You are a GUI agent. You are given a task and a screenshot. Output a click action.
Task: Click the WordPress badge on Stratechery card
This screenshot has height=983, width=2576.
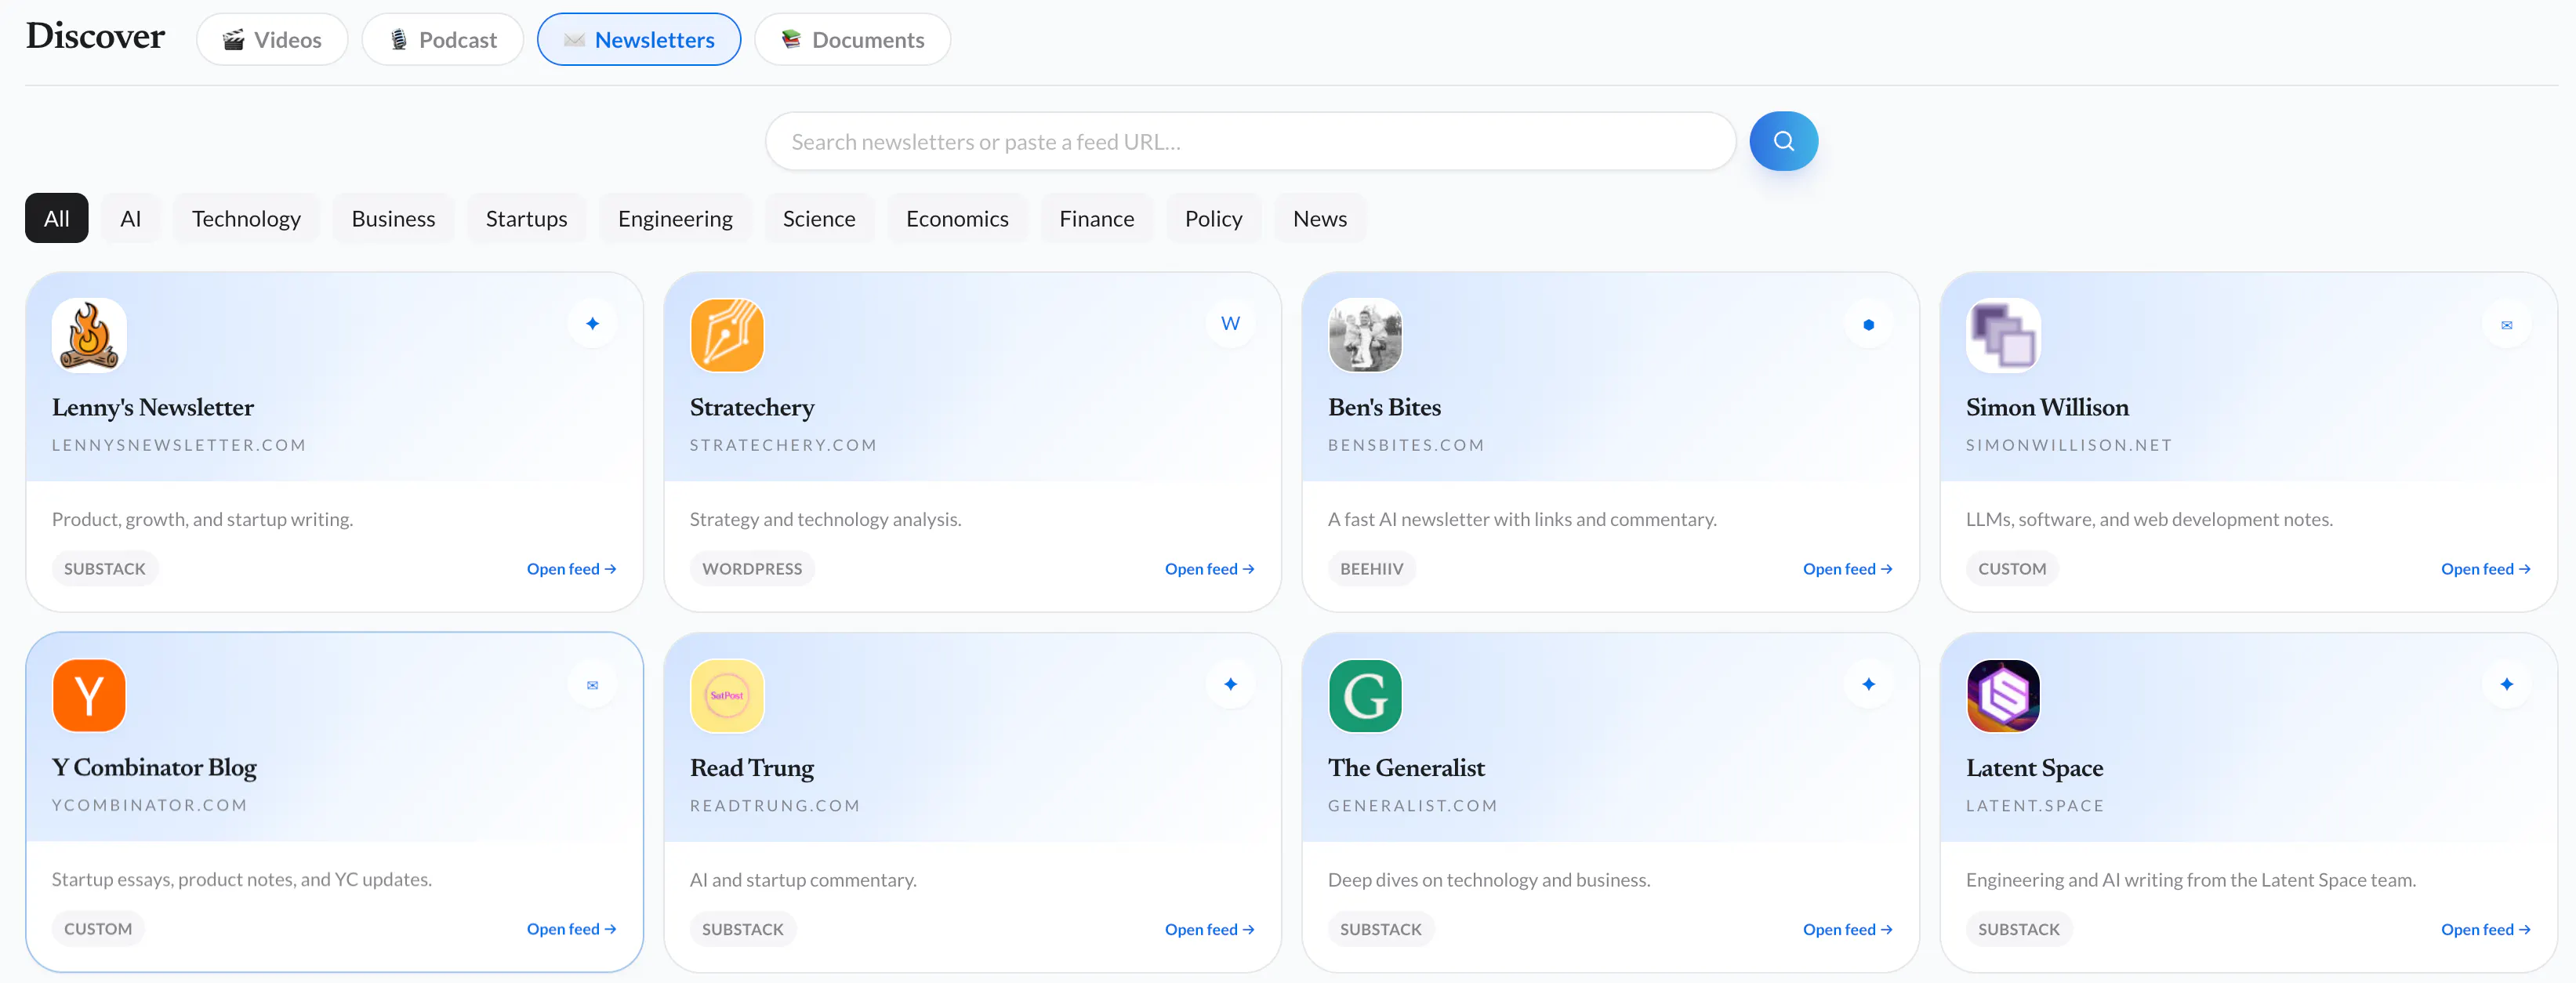[x=1230, y=323]
